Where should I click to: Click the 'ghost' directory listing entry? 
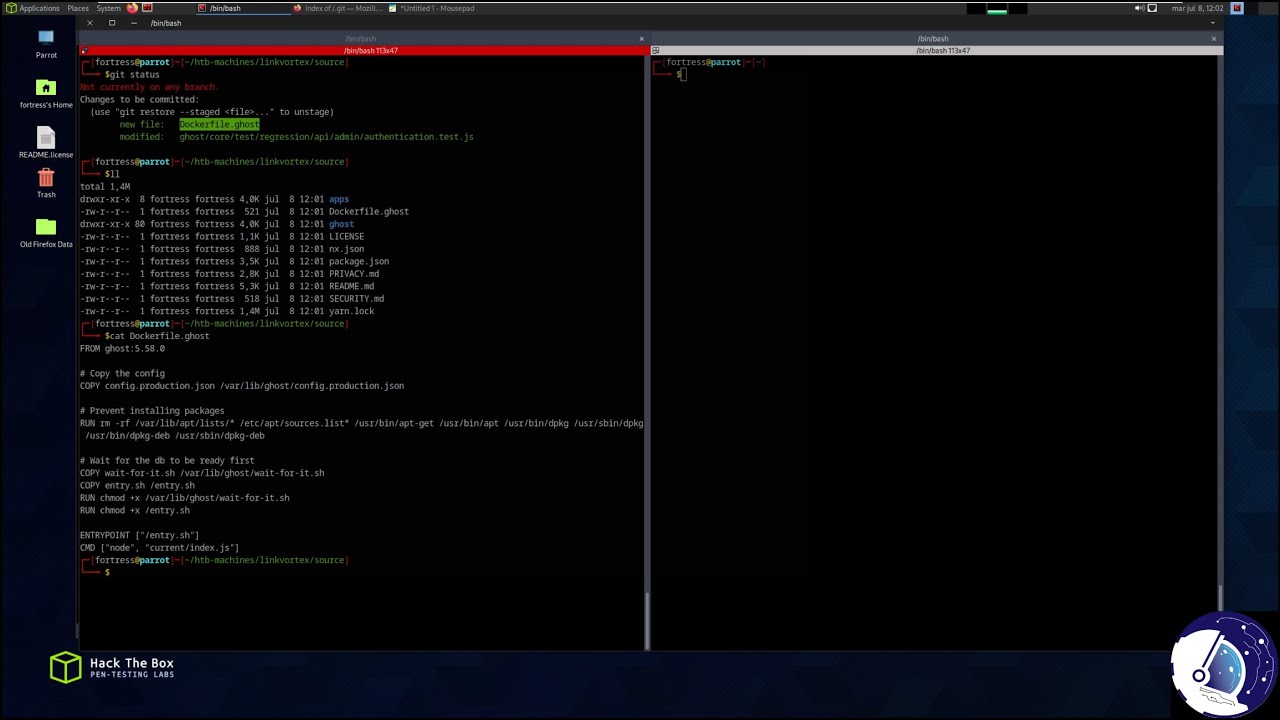coord(341,224)
